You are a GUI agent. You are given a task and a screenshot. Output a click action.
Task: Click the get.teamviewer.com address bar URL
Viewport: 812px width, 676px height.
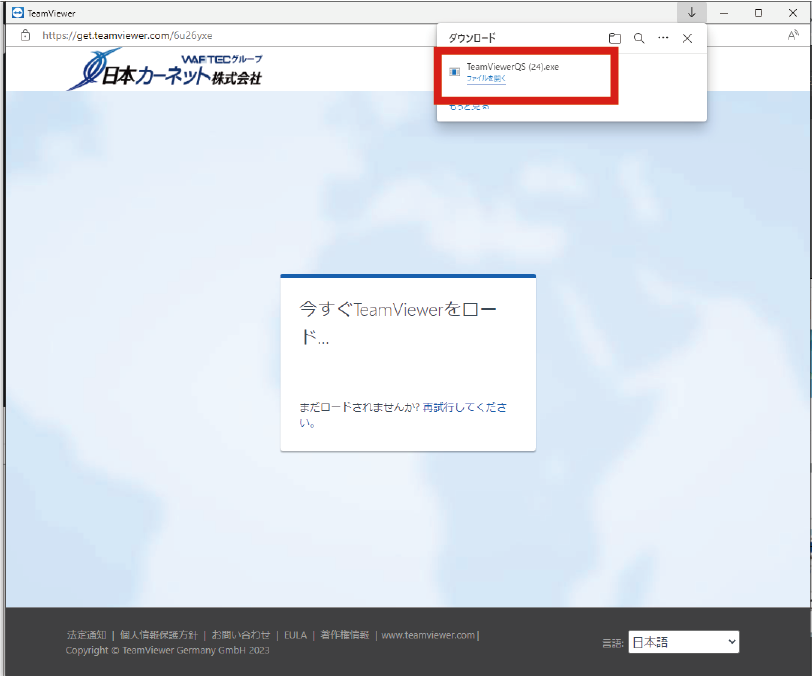tap(127, 36)
